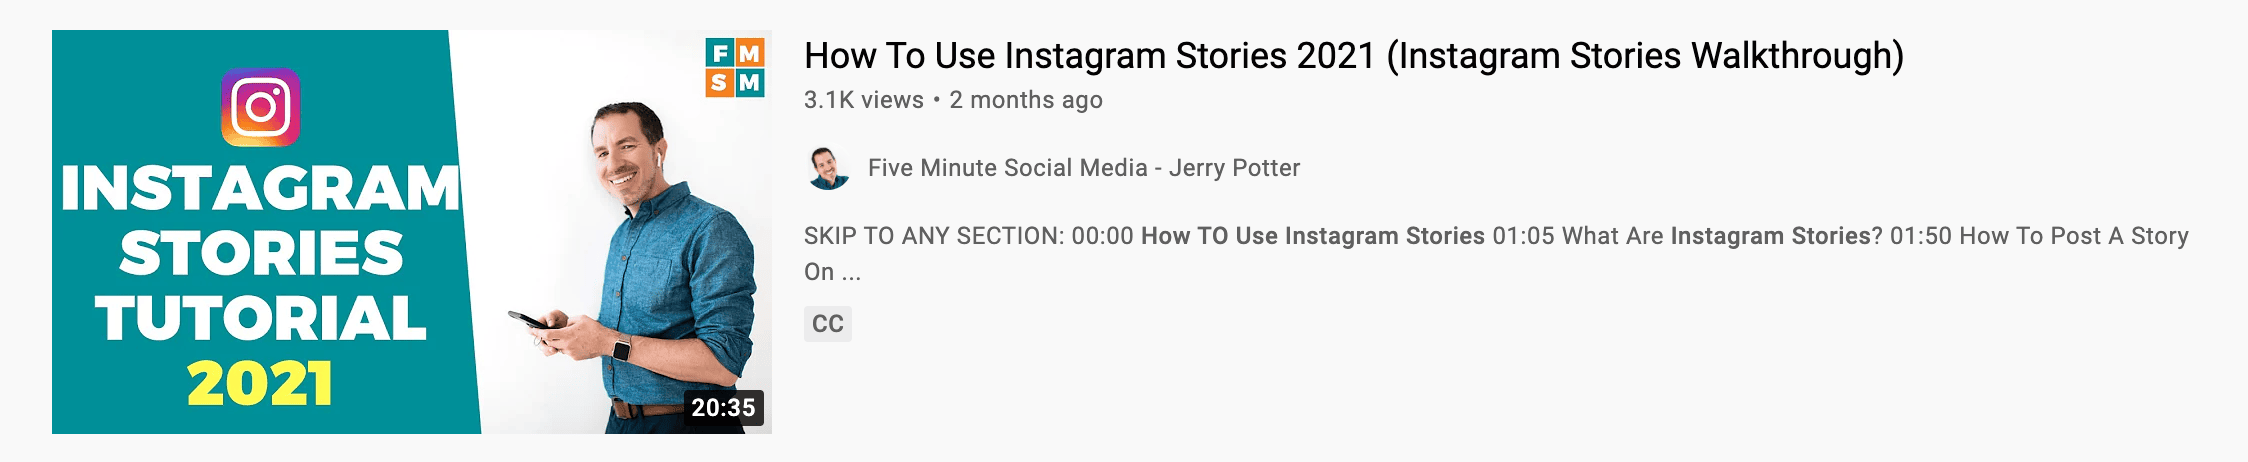Click the bold 'How TO Use Instagram Stories' text
The width and height of the screenshot is (2248, 462).
tap(1313, 236)
